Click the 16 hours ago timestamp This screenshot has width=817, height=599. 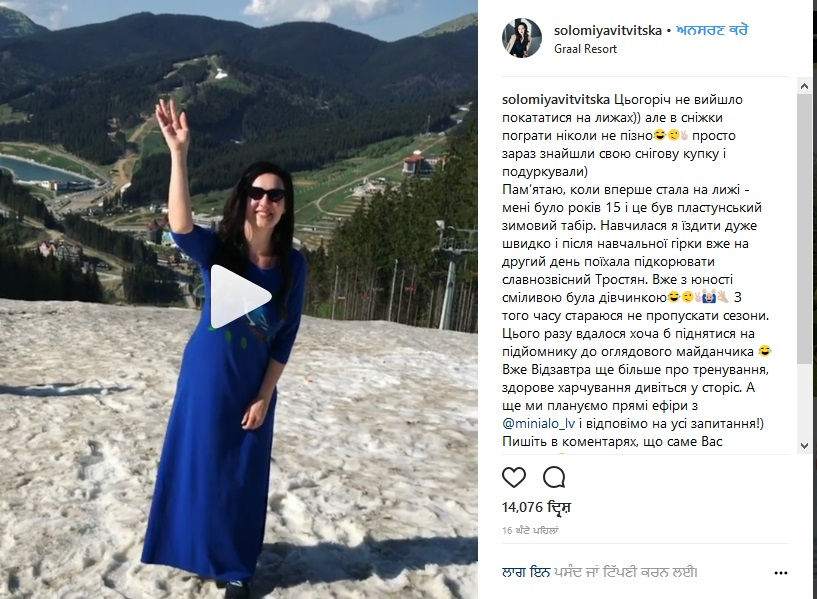[x=530, y=531]
